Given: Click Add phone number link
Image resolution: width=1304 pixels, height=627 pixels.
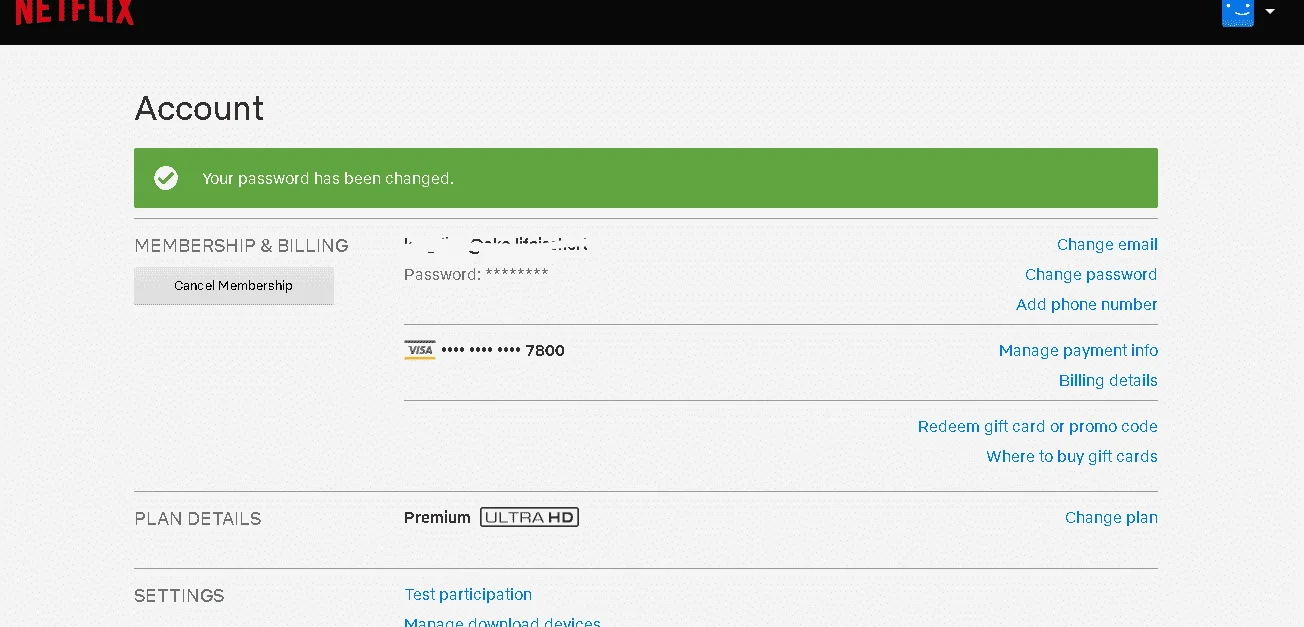Looking at the screenshot, I should coord(1086,304).
